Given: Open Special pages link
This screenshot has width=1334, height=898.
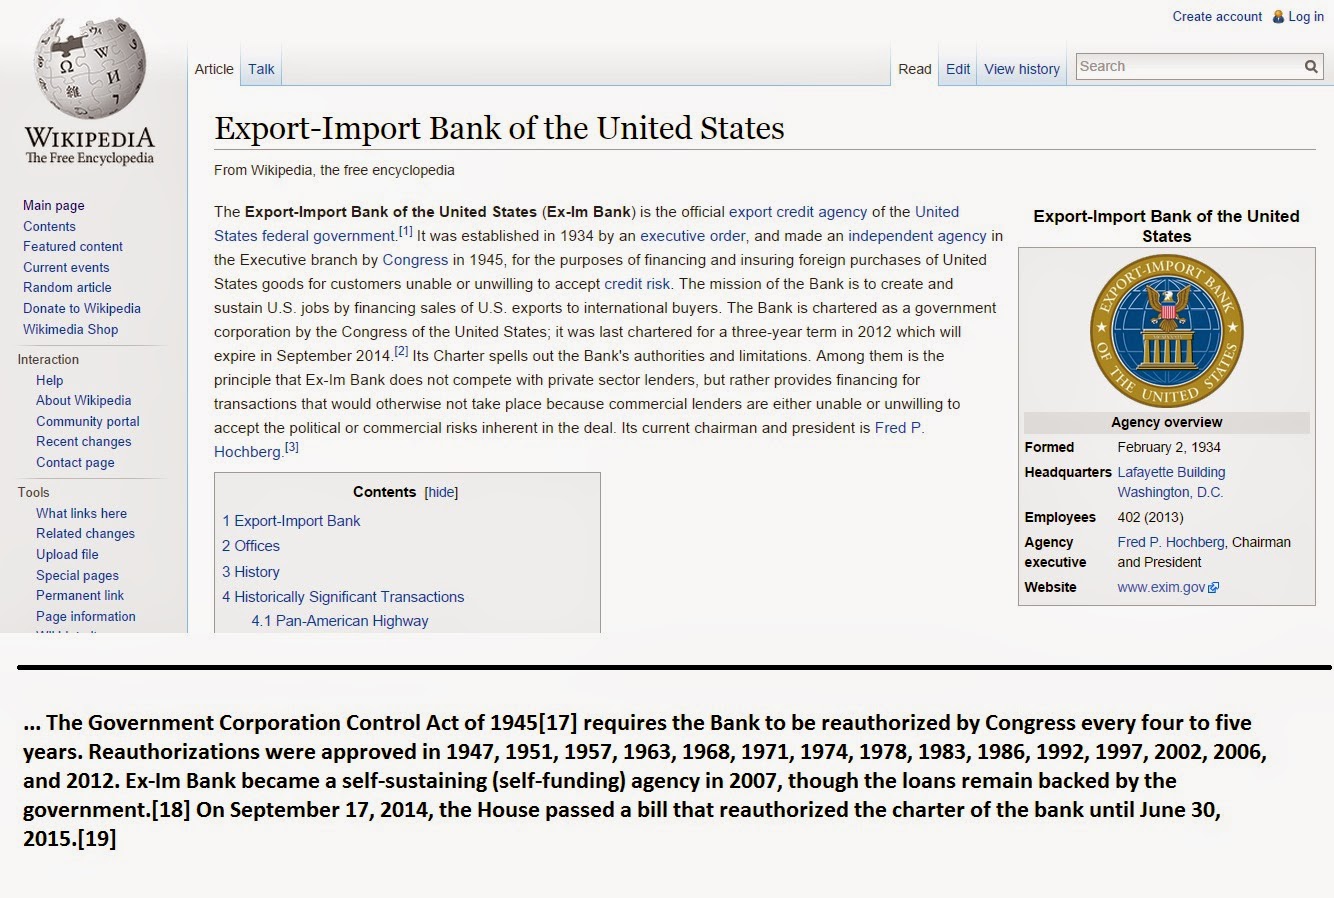Looking at the screenshot, I should [78, 575].
